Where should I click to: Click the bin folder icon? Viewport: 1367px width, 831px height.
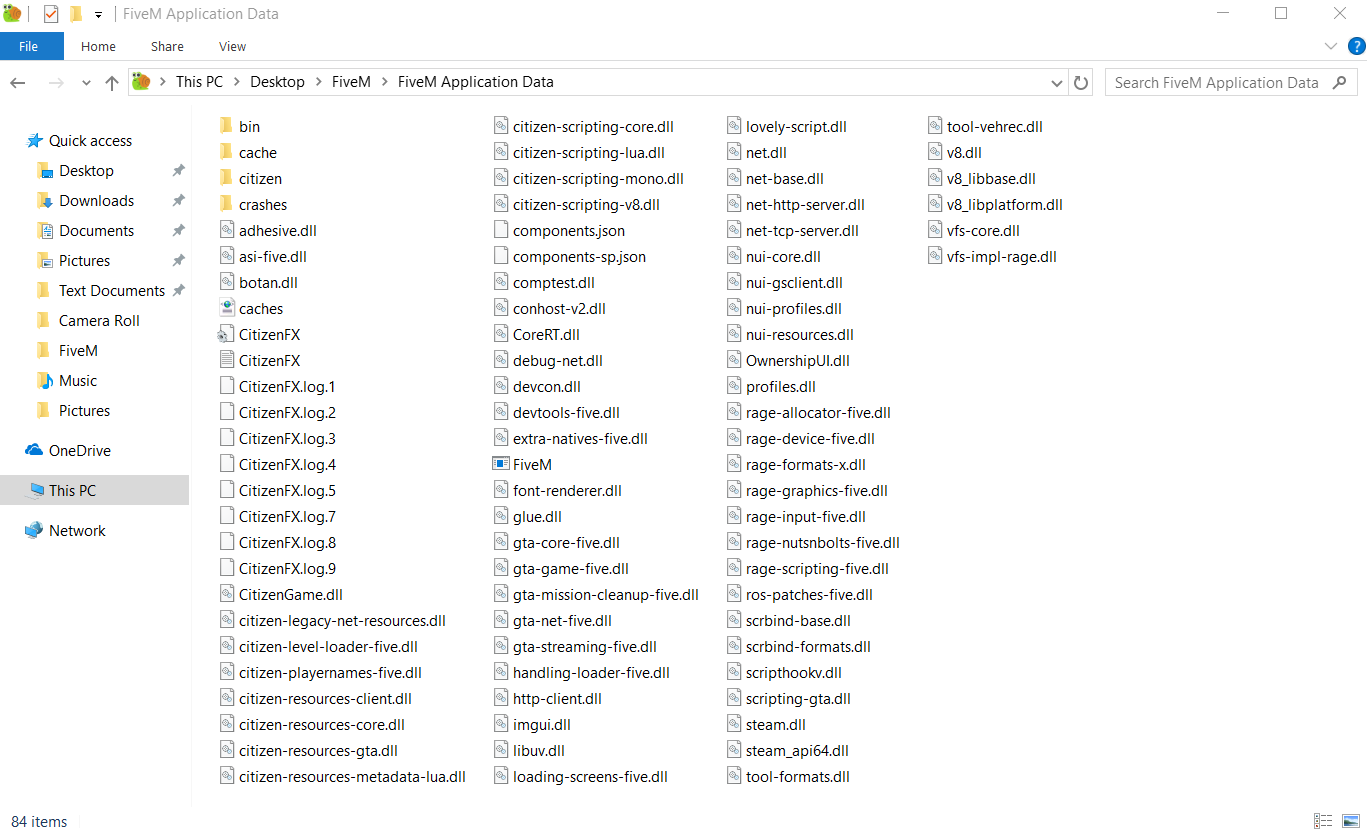(226, 126)
